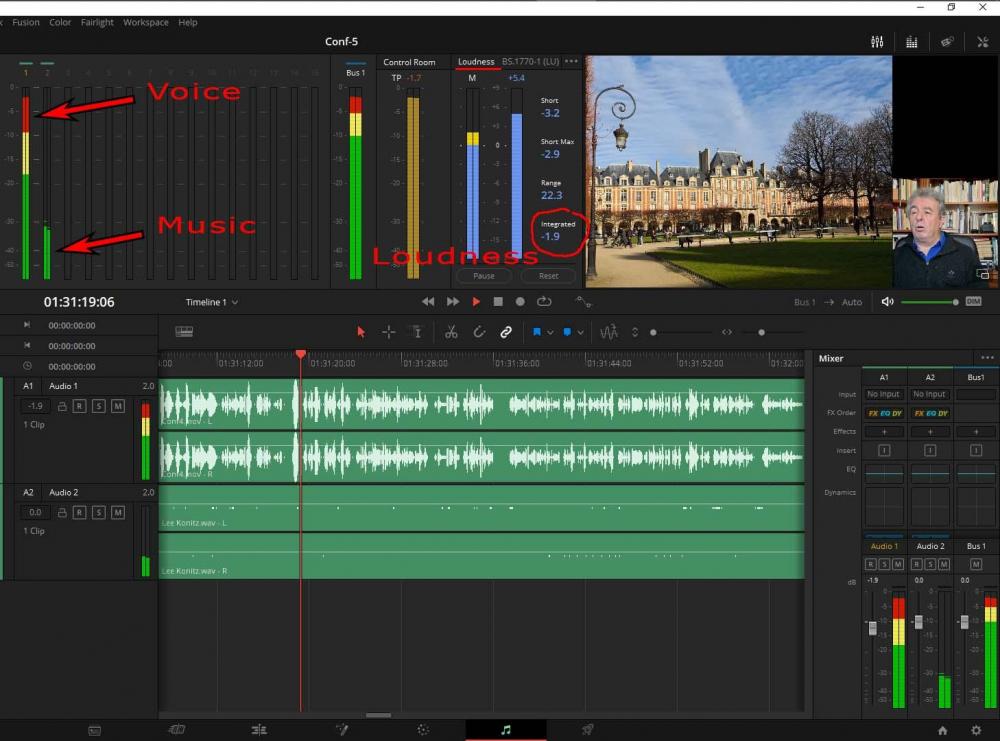Open the Mixer panel icon in top bar
Screen dimensions: 1000x741
pyautogui.click(x=877, y=42)
